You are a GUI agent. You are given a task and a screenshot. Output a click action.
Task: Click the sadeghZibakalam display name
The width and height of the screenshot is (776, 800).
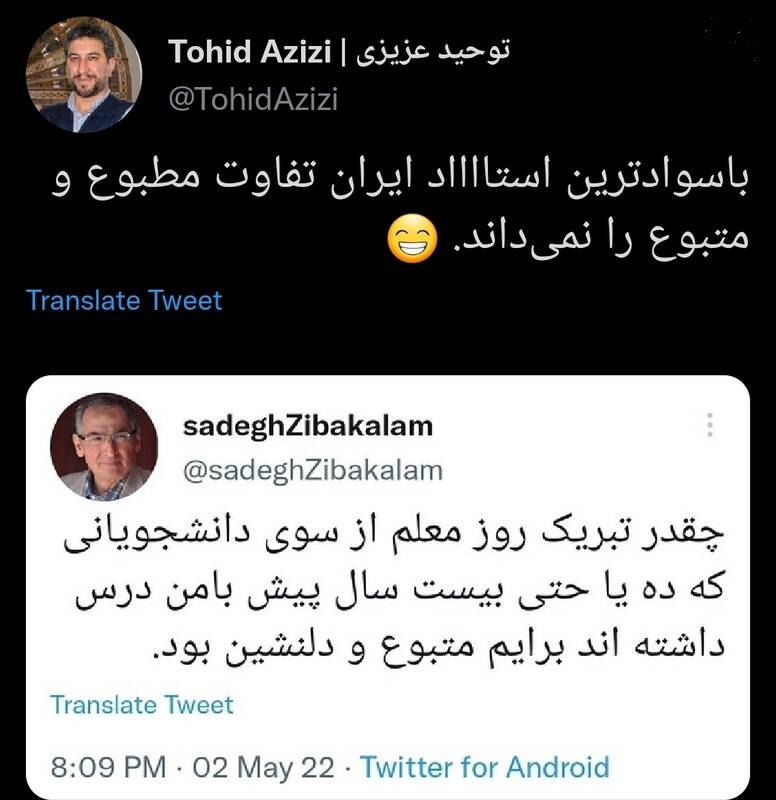tap(308, 426)
